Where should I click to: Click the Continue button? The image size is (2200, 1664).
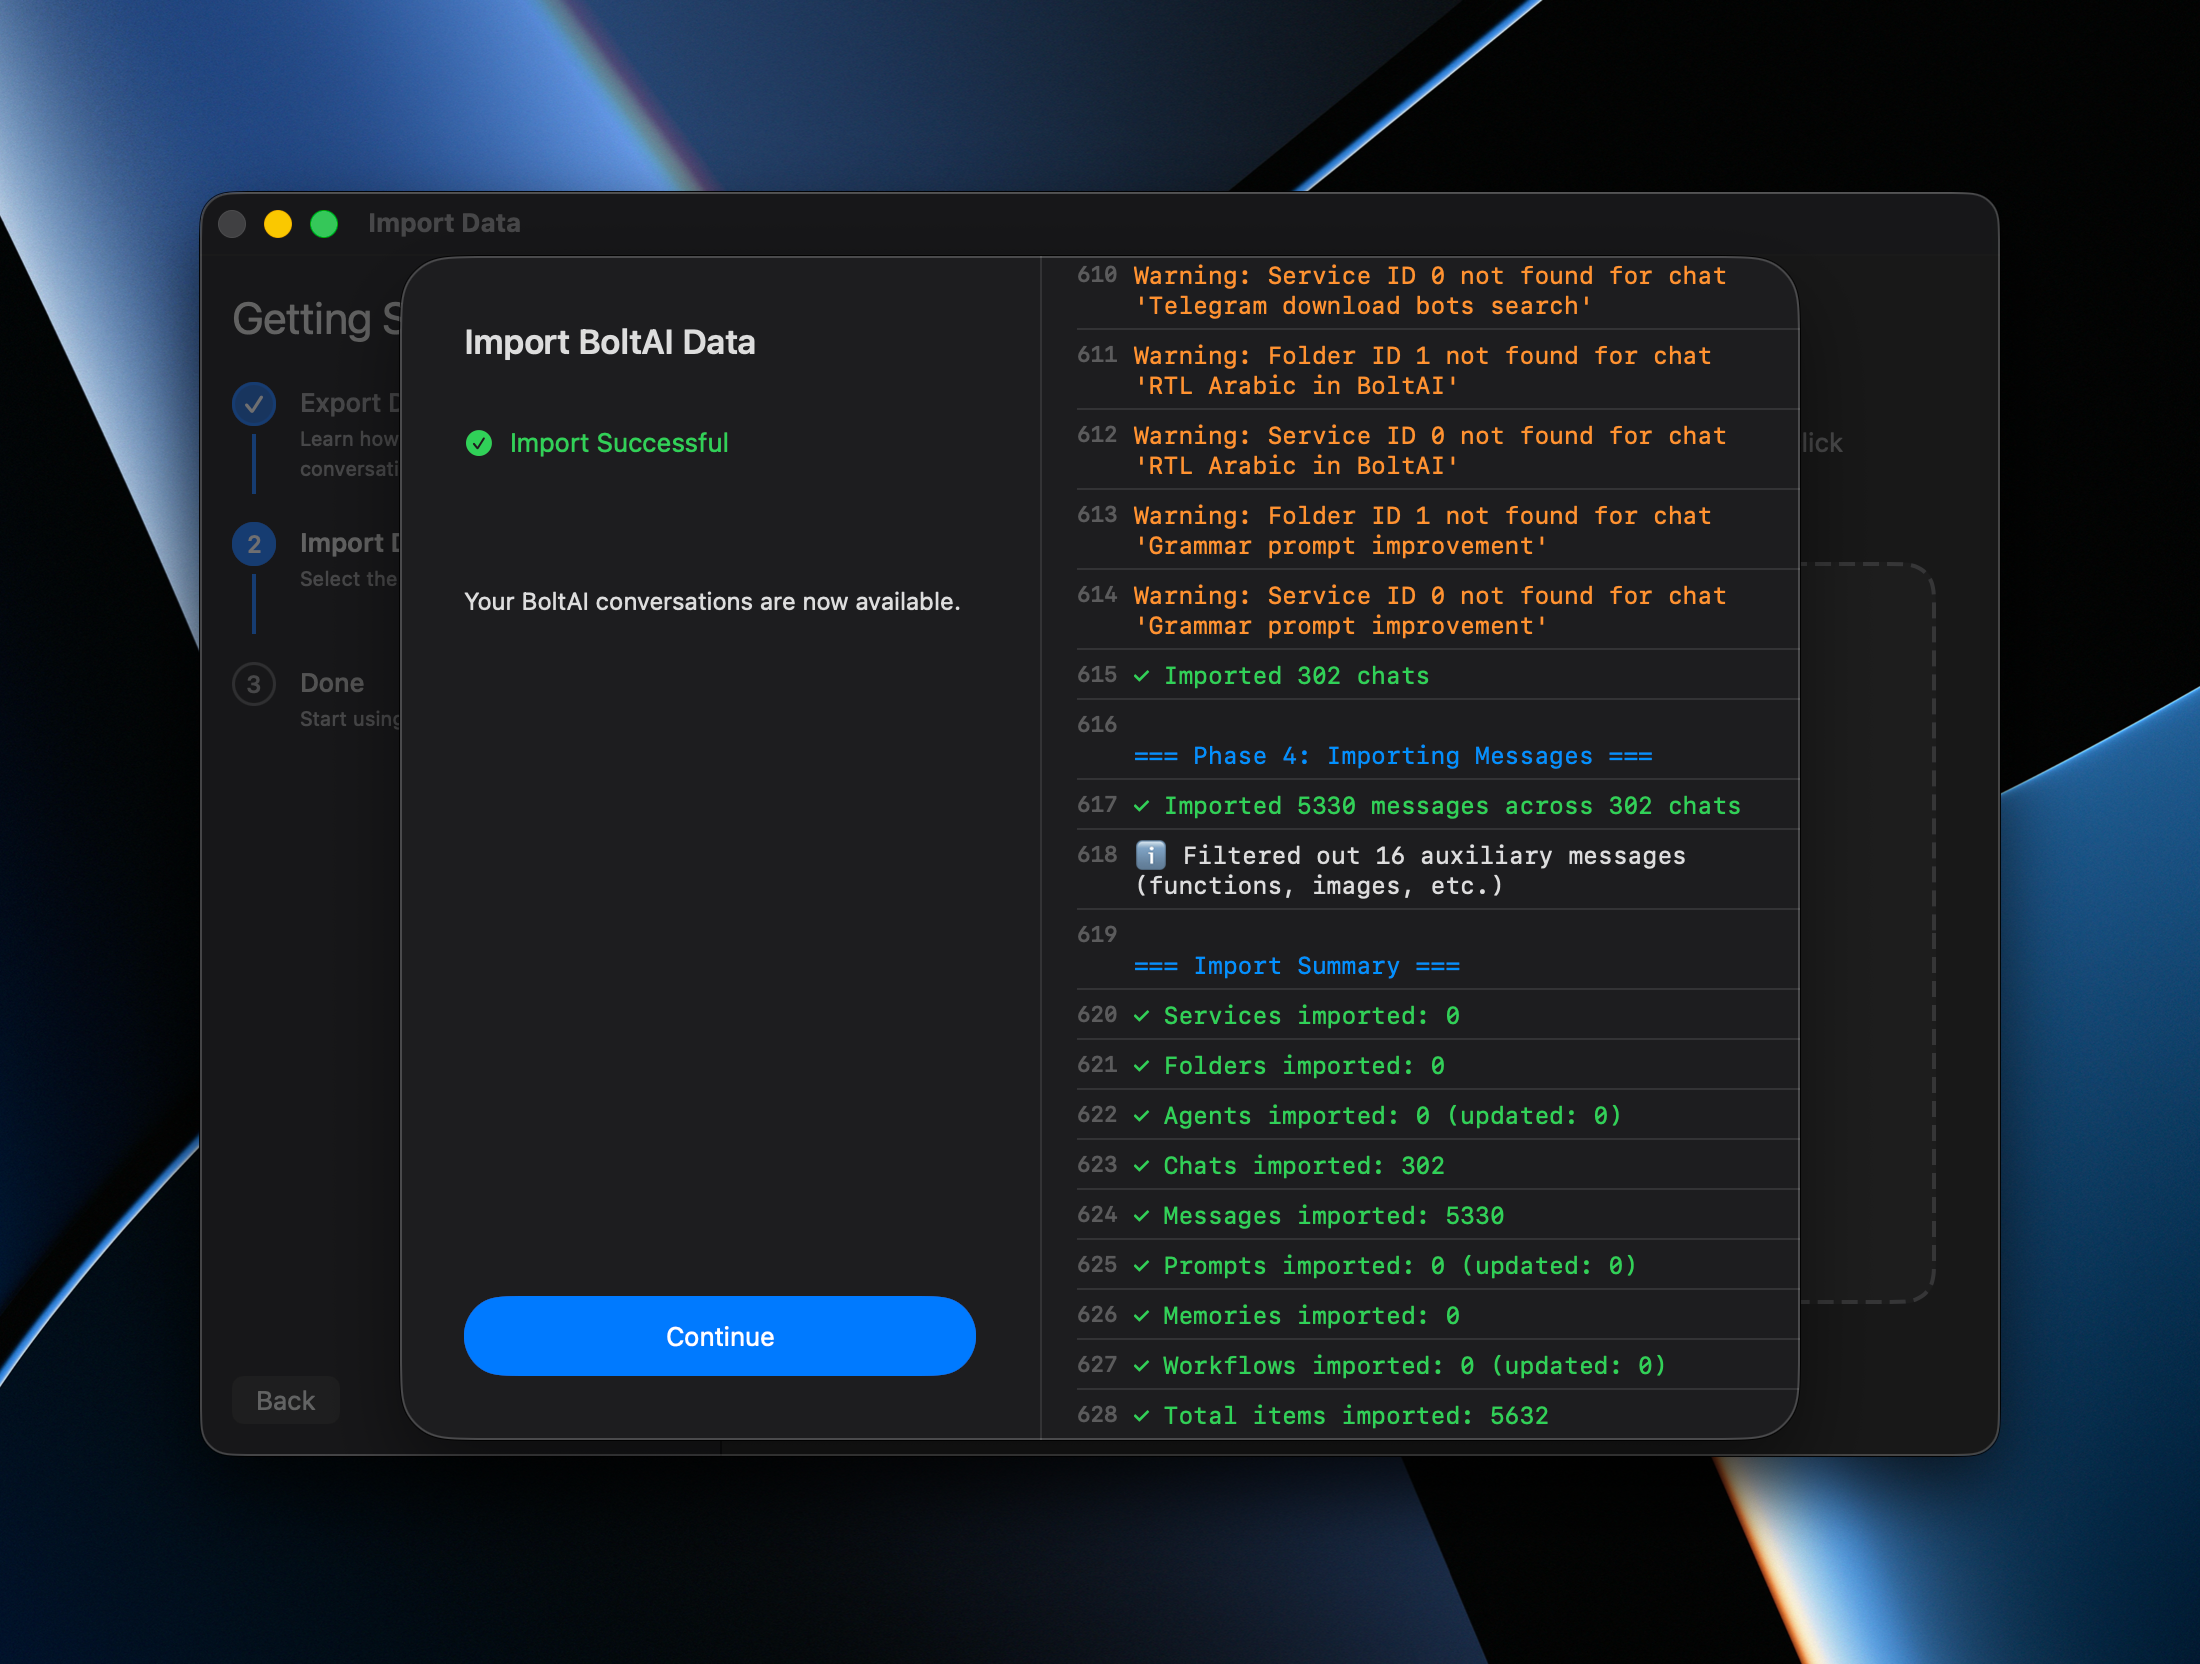[720, 1336]
